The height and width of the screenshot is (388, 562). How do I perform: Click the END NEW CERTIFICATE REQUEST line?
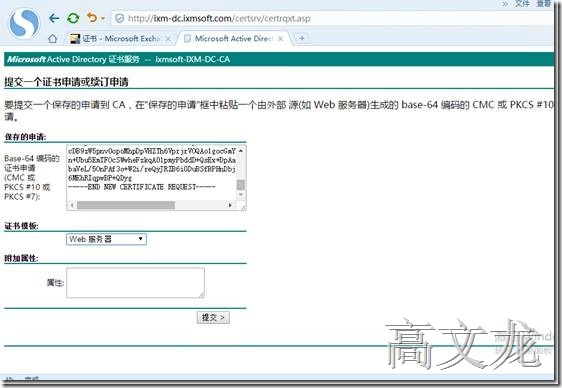click(x=142, y=187)
